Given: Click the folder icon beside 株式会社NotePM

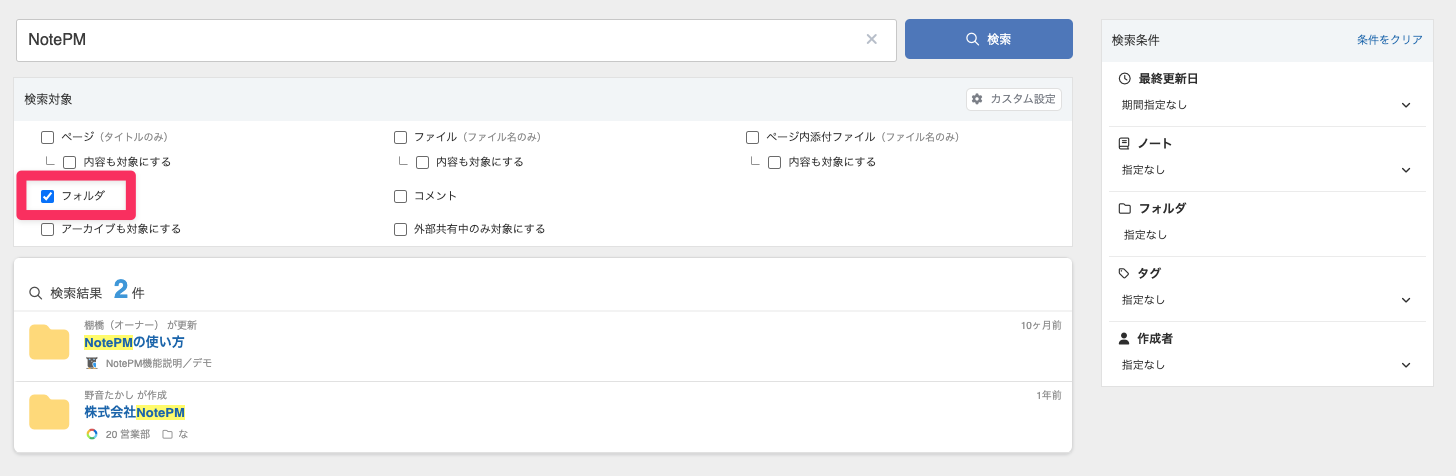Looking at the screenshot, I should (x=49, y=412).
